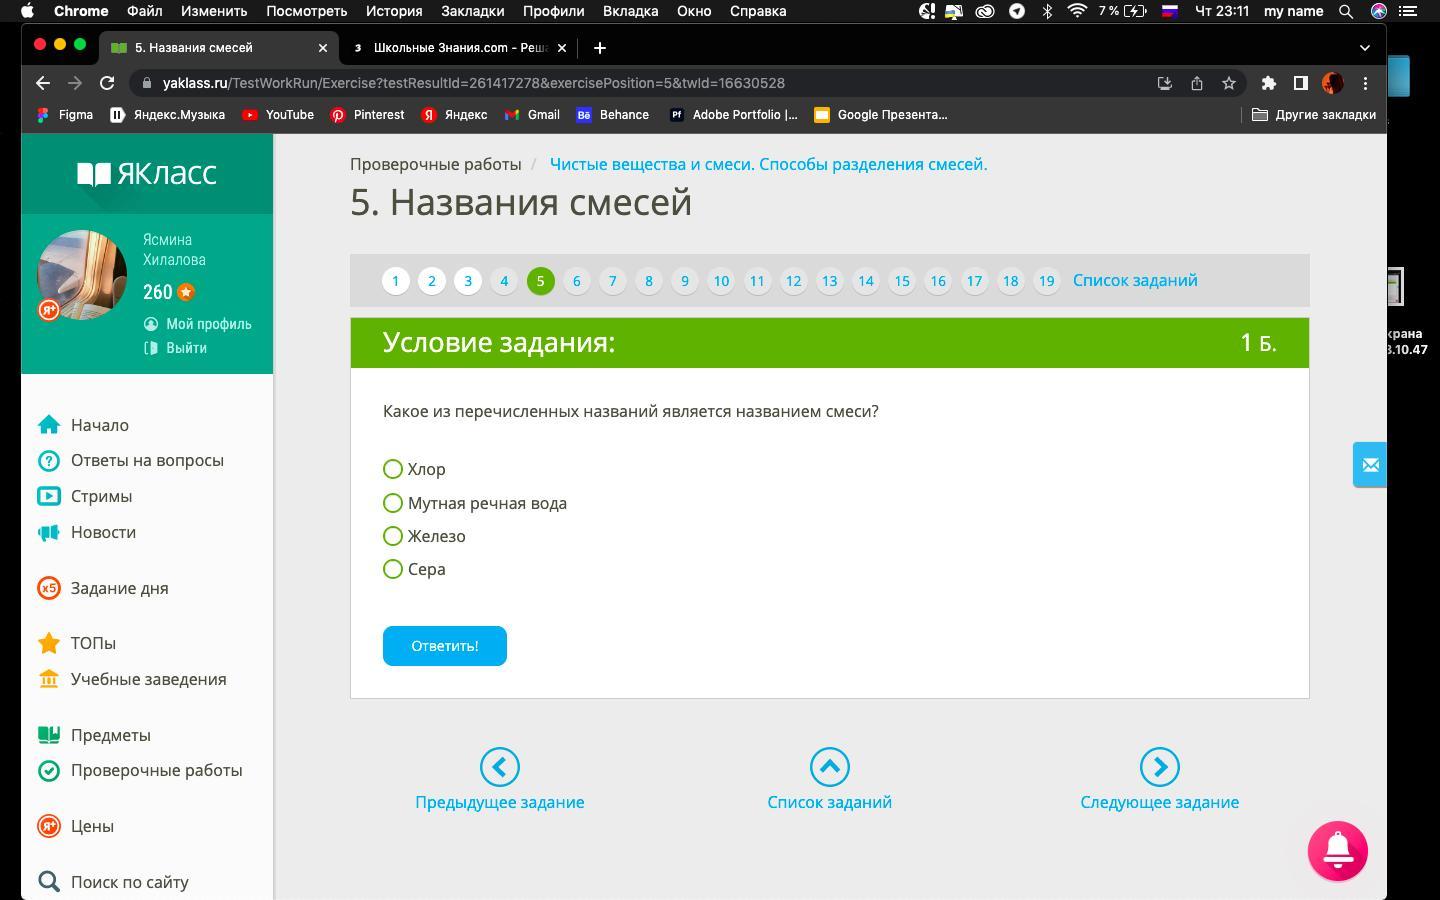Screen dimensions: 1440x900
Task: Open Behance bookmark
Action: click(613, 115)
